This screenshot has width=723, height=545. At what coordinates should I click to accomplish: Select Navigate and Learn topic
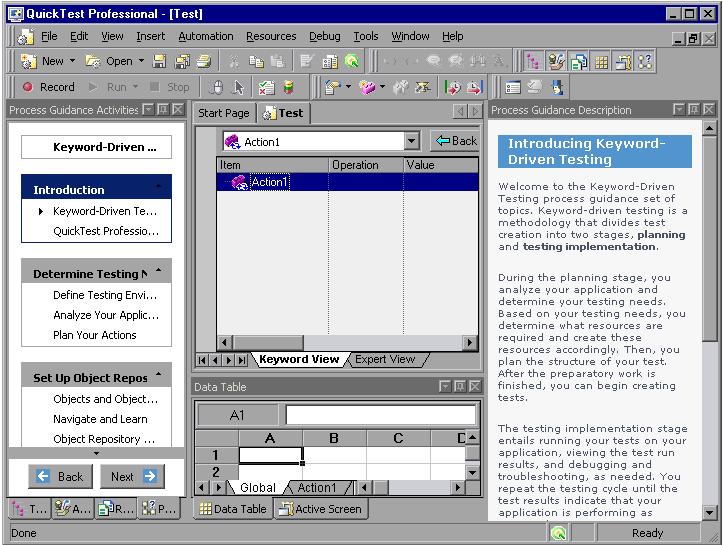coord(100,419)
